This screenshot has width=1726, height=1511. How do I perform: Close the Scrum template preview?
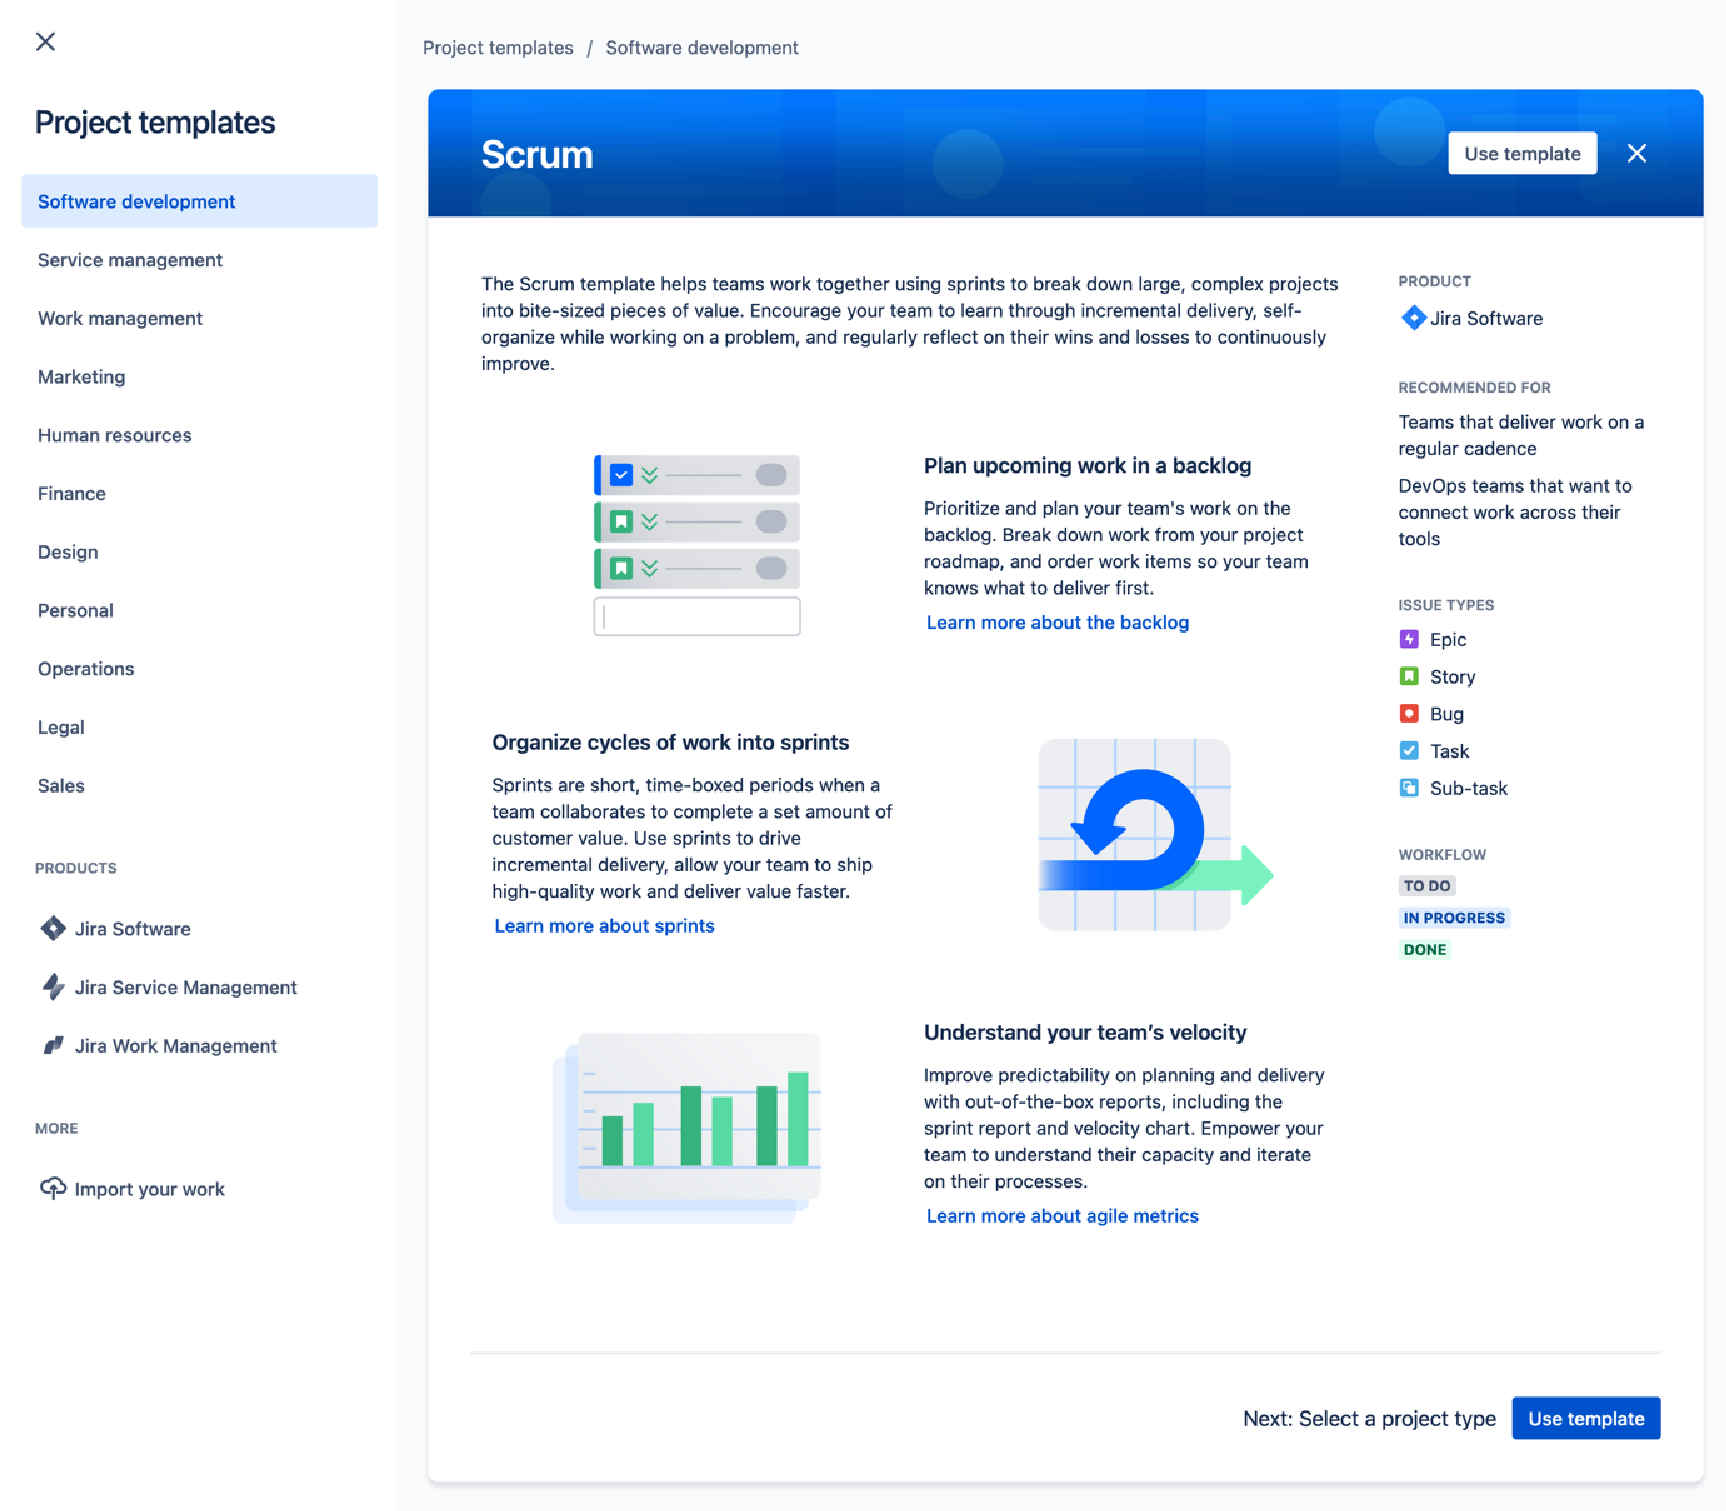(x=1636, y=153)
